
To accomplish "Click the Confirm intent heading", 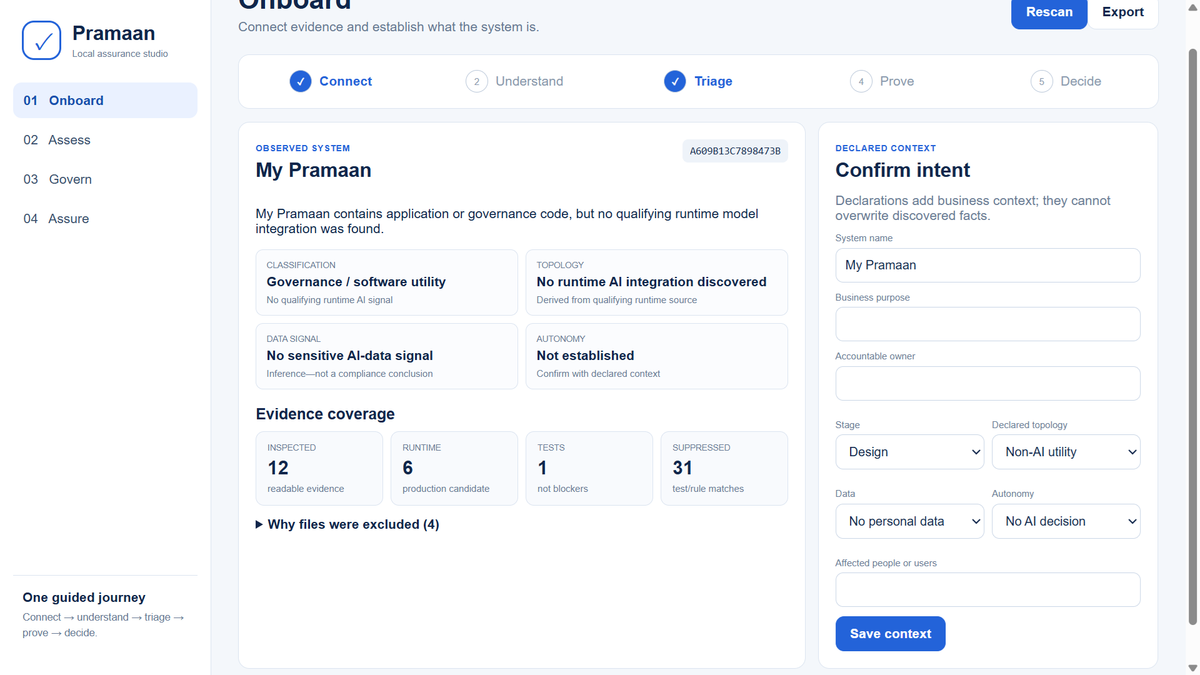I will tap(903, 170).
